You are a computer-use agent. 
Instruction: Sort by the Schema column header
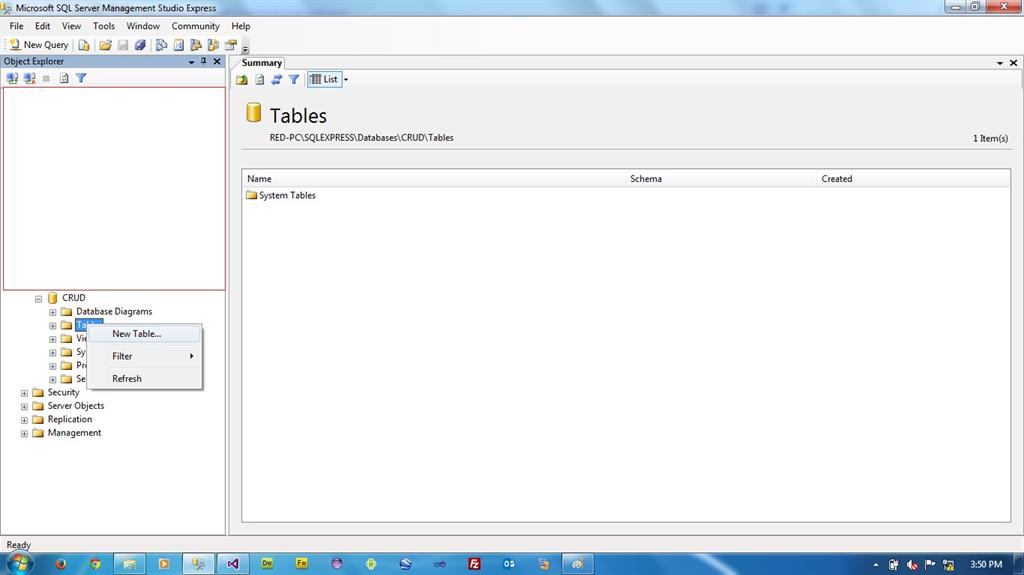coord(721,179)
